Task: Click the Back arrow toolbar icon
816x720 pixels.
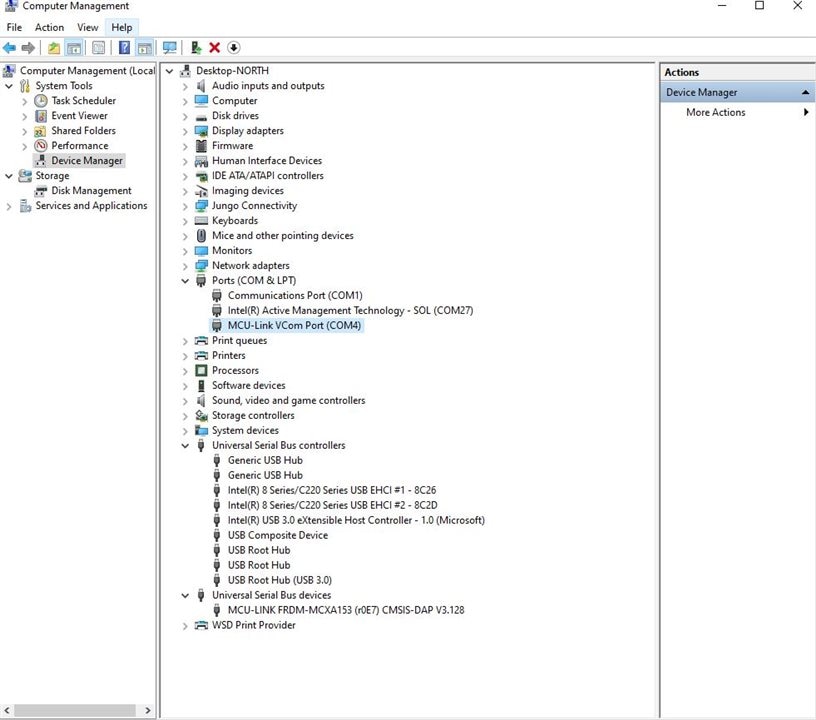Action: click(9, 48)
